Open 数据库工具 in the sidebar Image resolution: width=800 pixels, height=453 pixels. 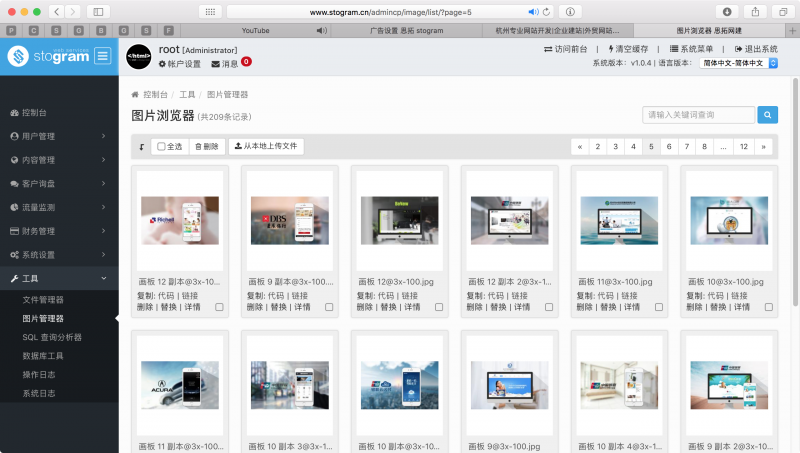click(x=43, y=356)
